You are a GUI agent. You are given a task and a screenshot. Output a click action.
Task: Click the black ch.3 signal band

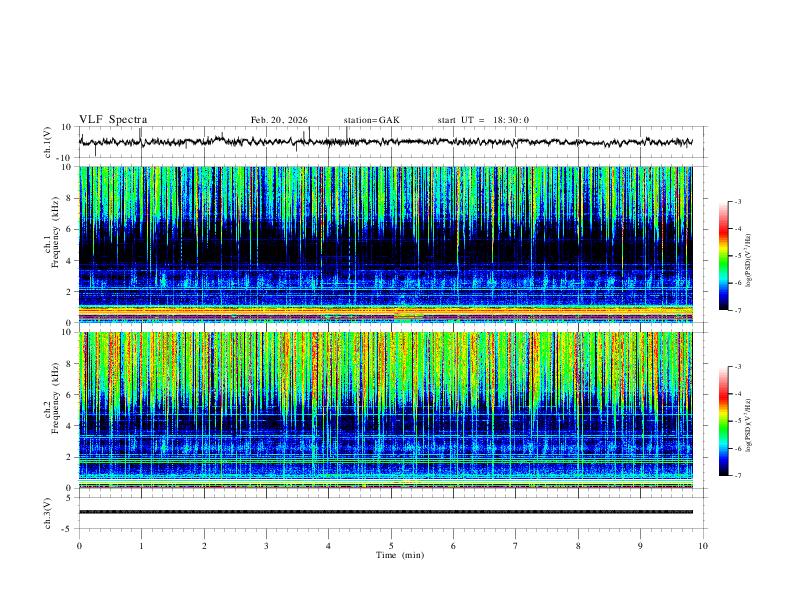[x=386, y=512]
